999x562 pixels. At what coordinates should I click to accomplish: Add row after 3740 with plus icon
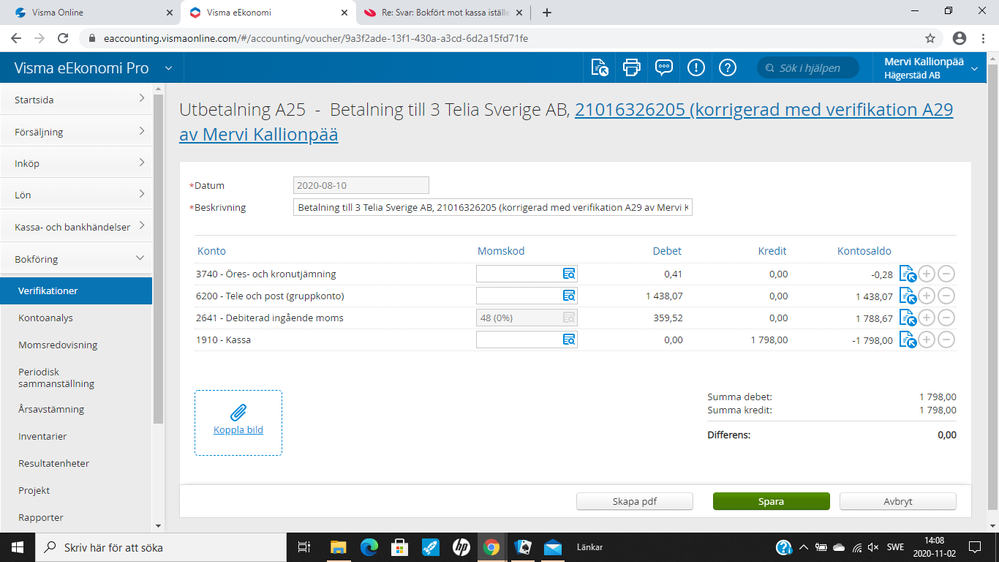[927, 274]
